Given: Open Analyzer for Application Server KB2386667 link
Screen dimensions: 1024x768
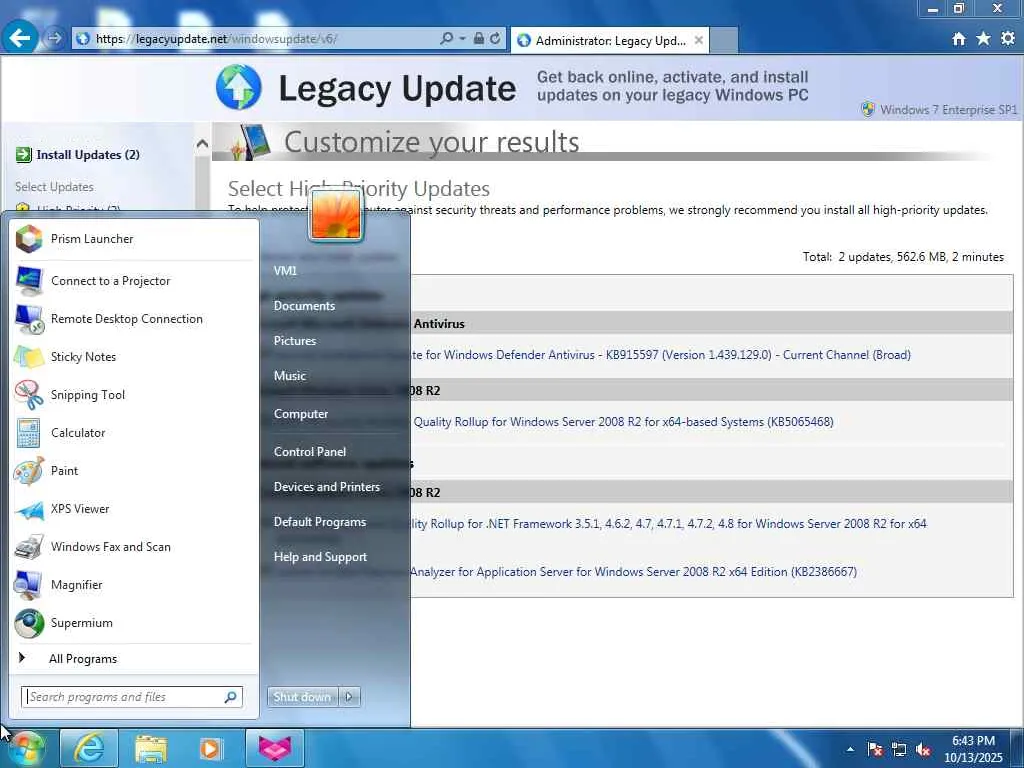Looking at the screenshot, I should pyautogui.click(x=633, y=572).
